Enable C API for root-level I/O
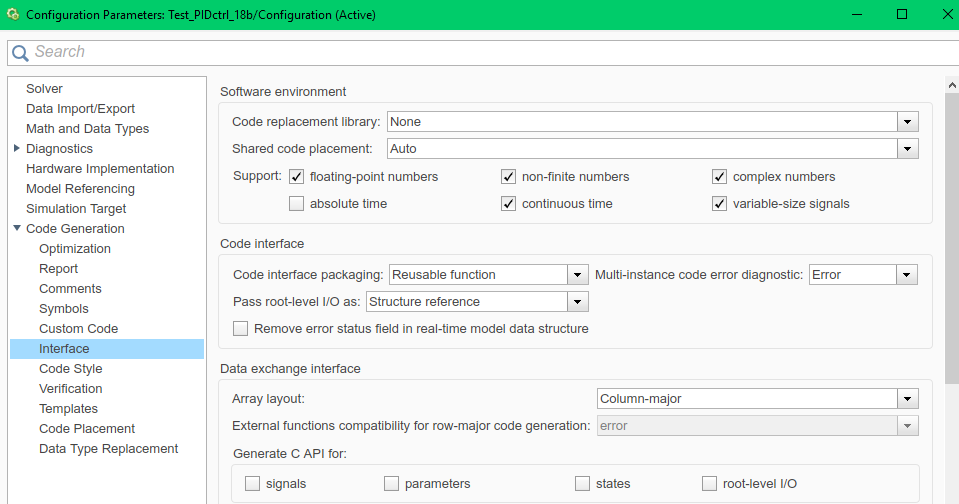Screen dimensions: 959x504 click(709, 484)
